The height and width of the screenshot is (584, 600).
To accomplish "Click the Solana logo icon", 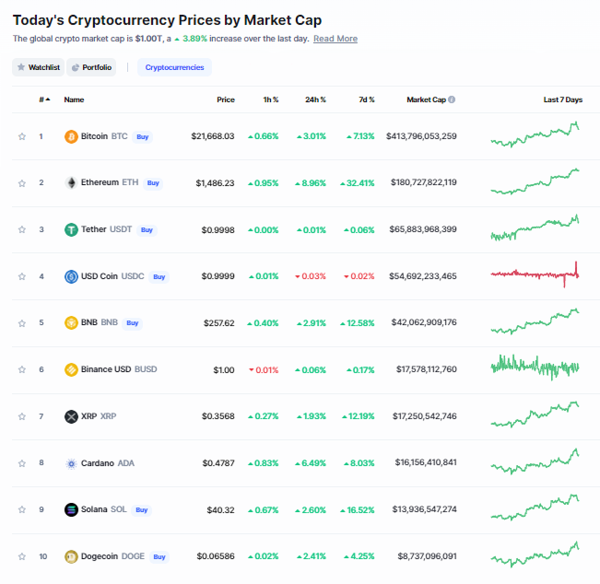I will [71, 510].
